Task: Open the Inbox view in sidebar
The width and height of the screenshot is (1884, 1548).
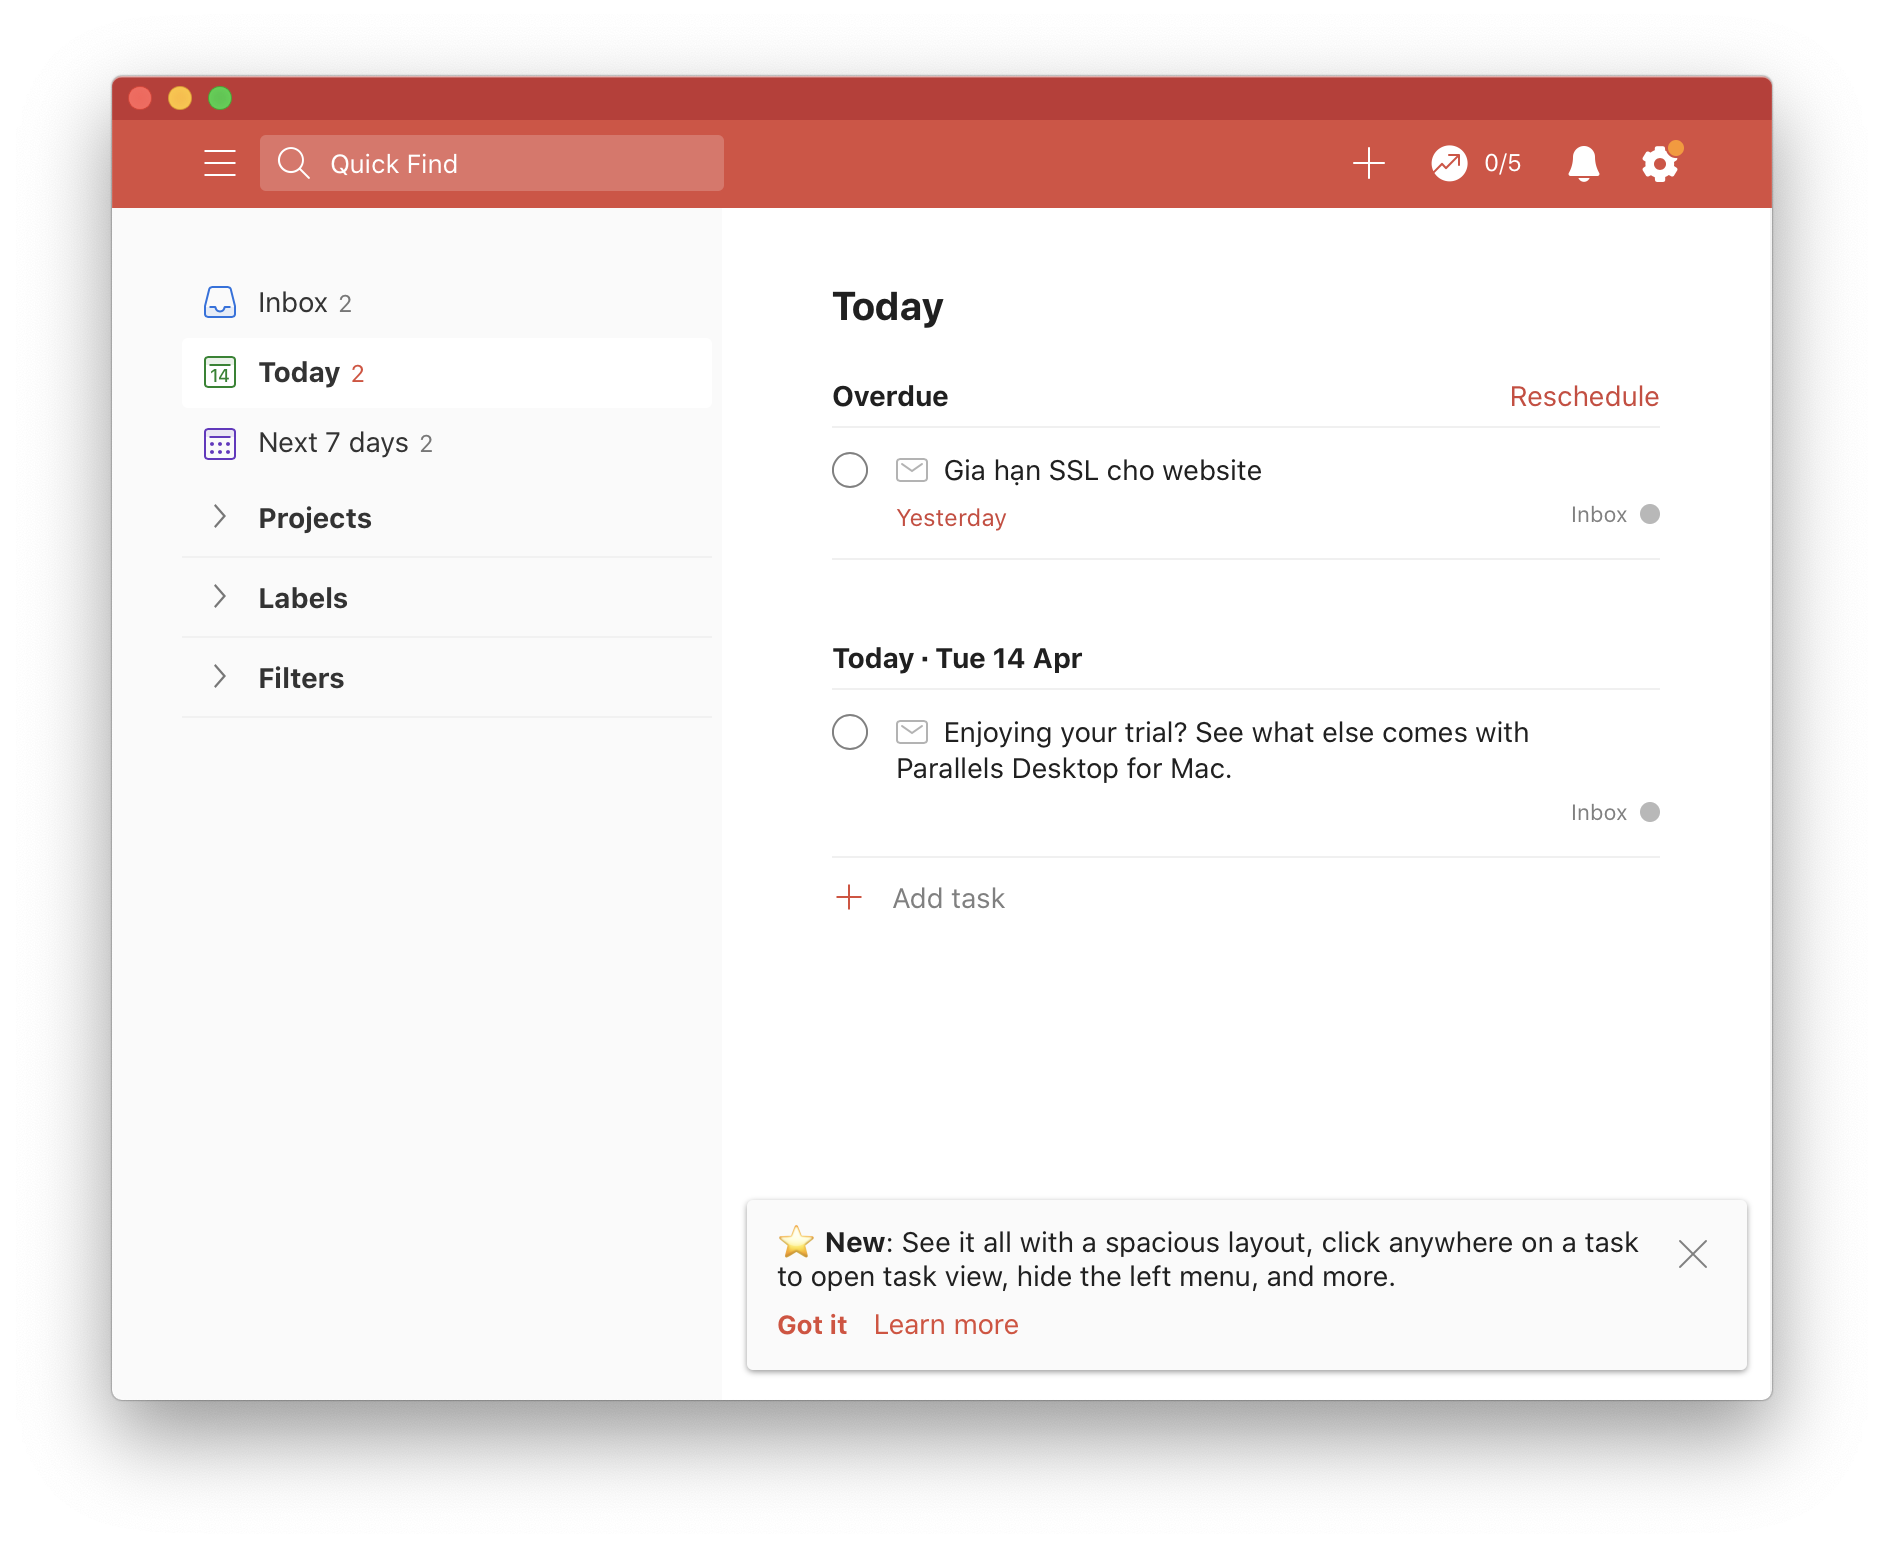Action: click(292, 302)
